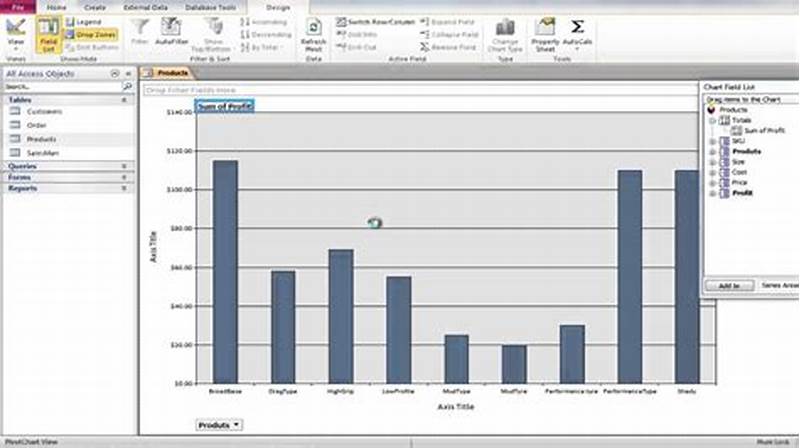
Task: Expand the SKU field node
Action: [x=713, y=141]
